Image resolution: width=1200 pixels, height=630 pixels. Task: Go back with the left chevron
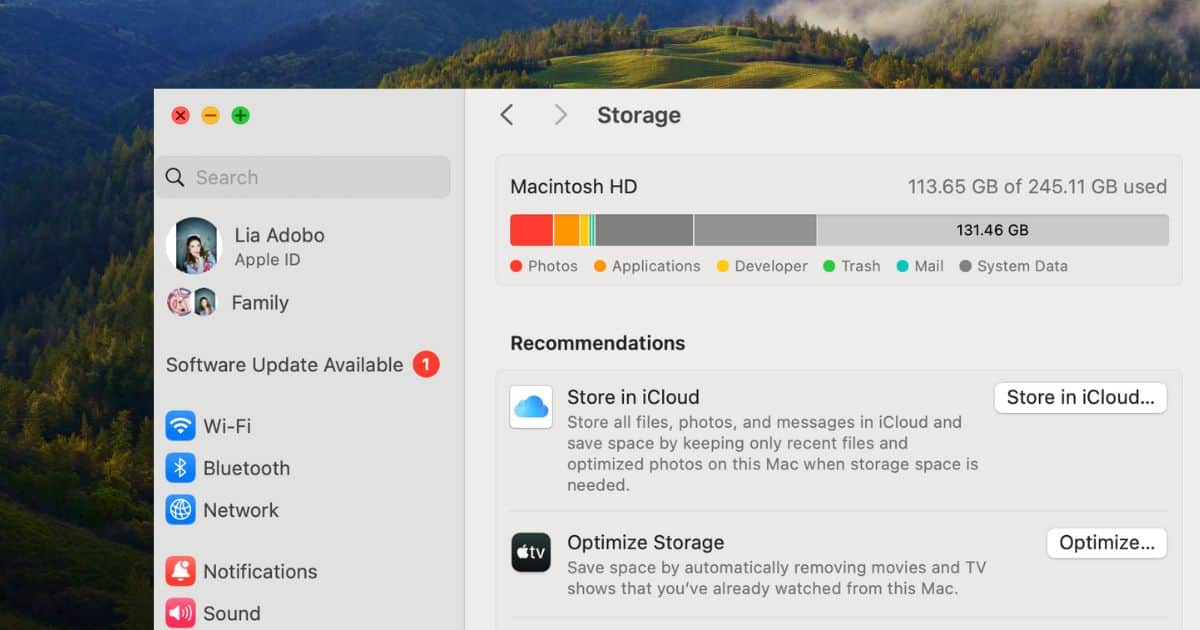507,115
